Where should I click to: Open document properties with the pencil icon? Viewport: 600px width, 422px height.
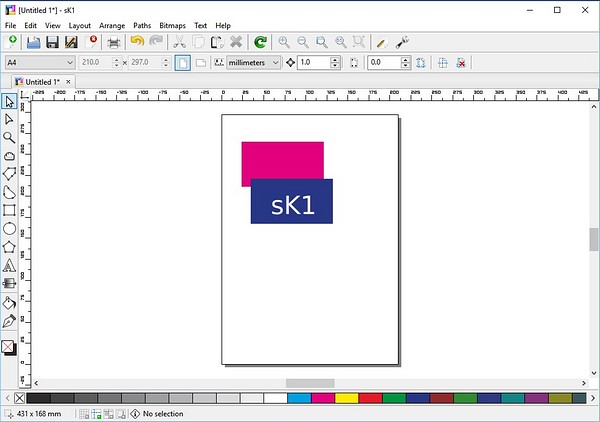point(382,42)
